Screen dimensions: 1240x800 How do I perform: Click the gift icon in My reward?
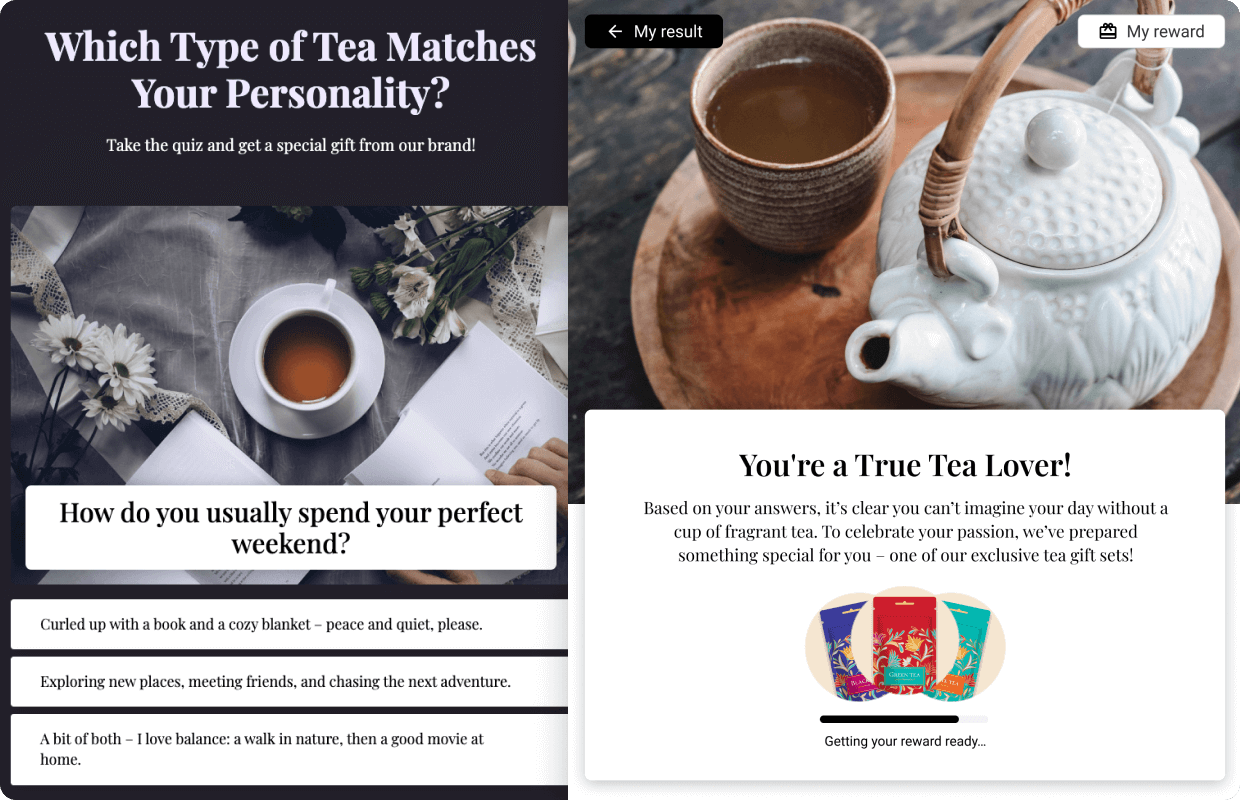coord(1108,32)
